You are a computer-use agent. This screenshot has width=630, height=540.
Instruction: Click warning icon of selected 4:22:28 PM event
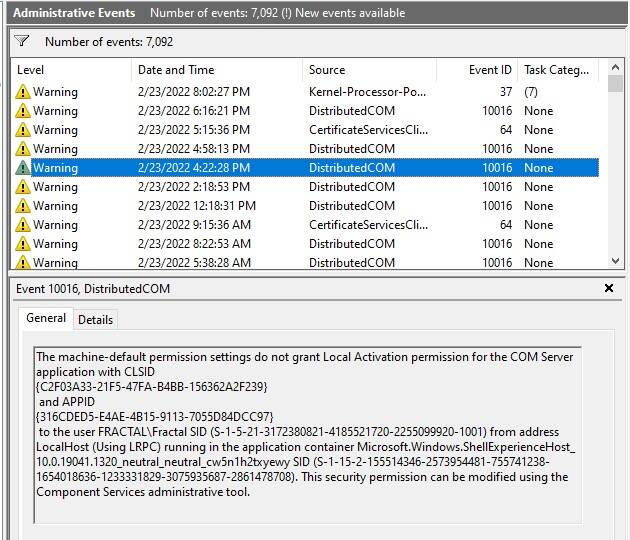click(x=23, y=168)
